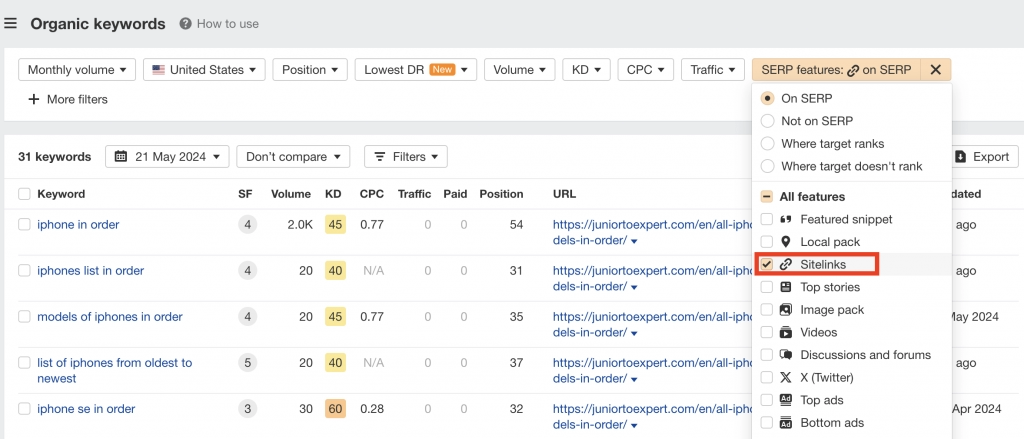Screen dimensions: 1024x439
Task: Click the Local pack pin icon
Action: coord(786,242)
